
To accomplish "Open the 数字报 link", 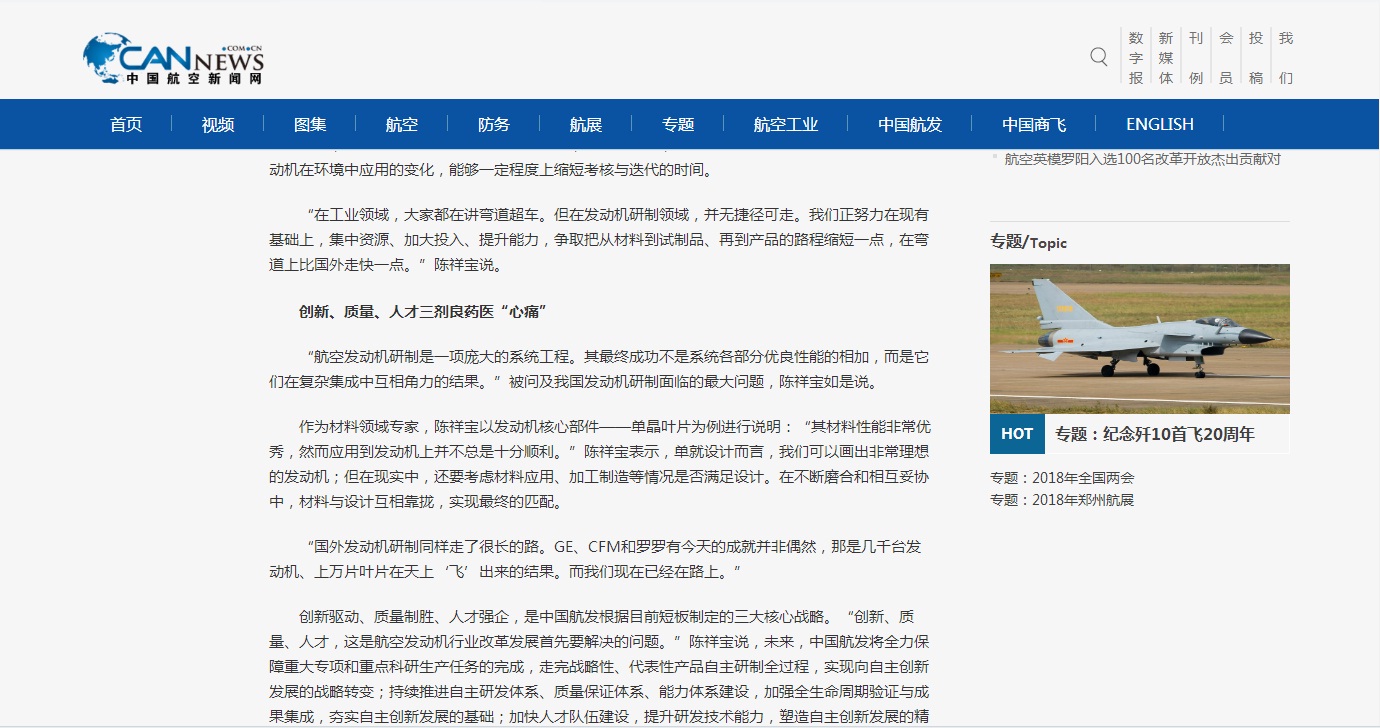I will click(x=1136, y=58).
